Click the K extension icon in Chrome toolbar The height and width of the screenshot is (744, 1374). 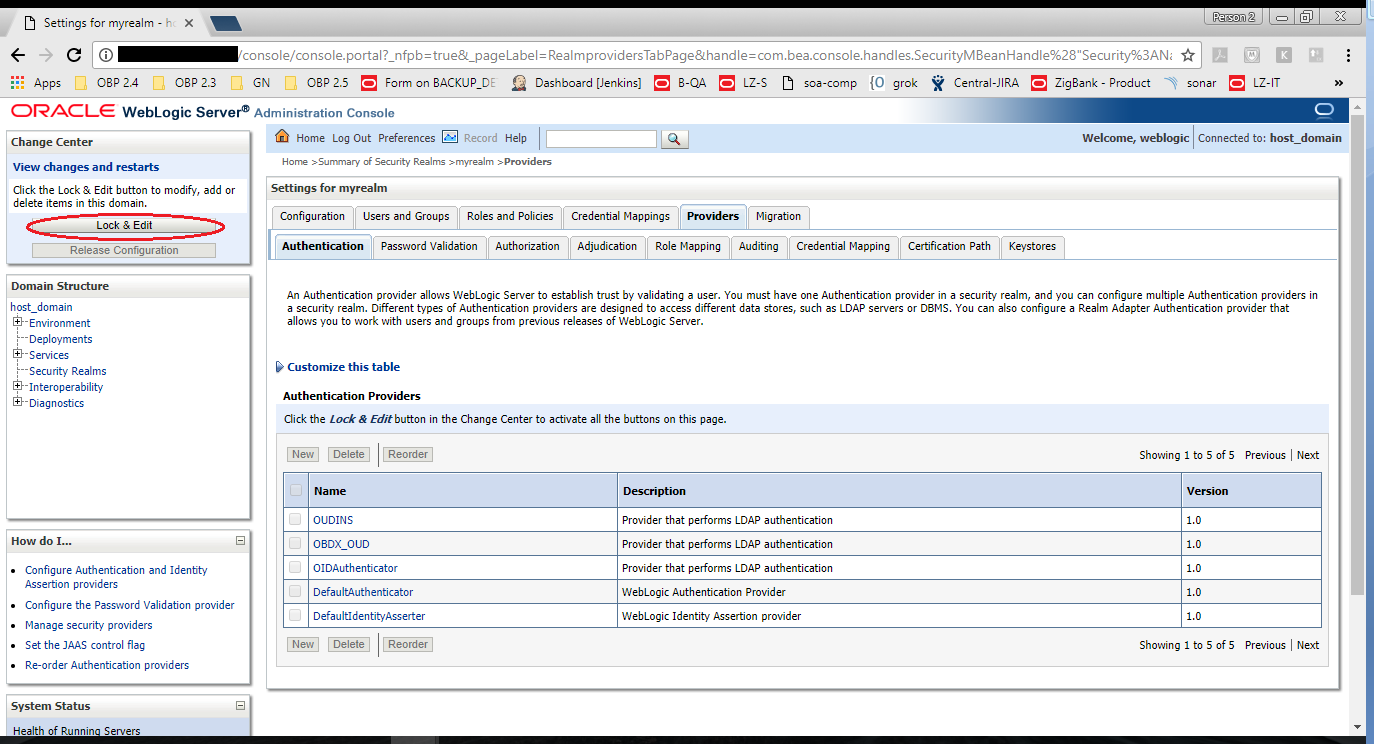click(x=1284, y=55)
